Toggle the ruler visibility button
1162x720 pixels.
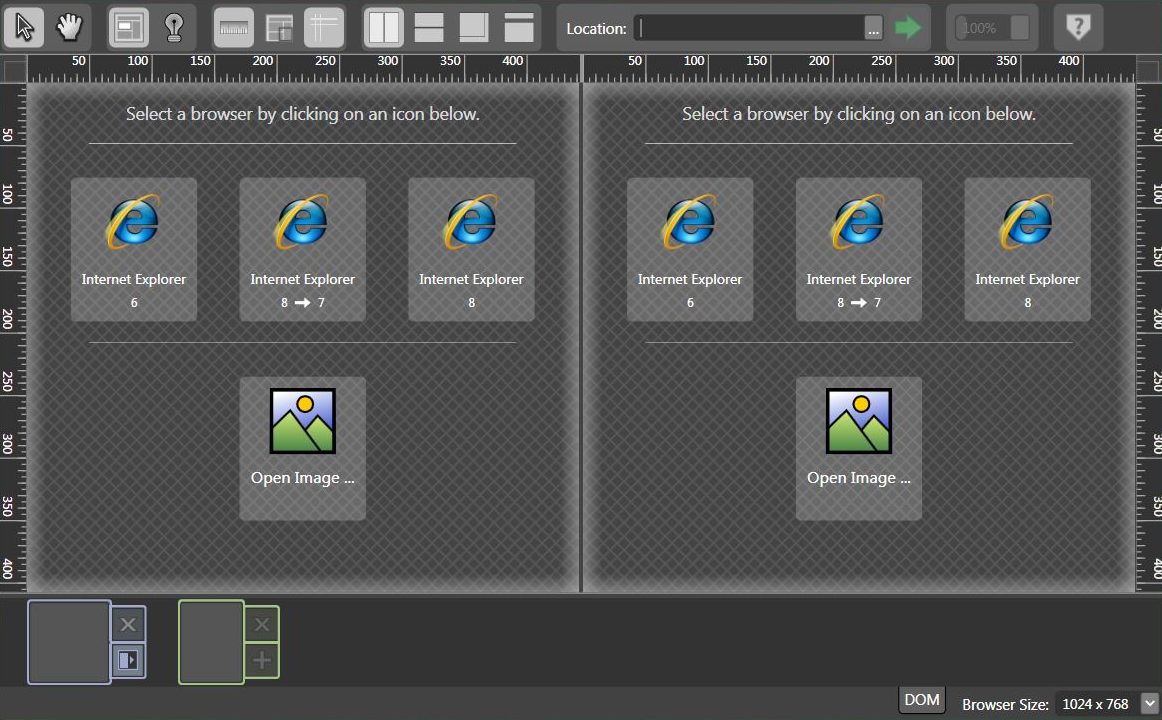pos(234,28)
